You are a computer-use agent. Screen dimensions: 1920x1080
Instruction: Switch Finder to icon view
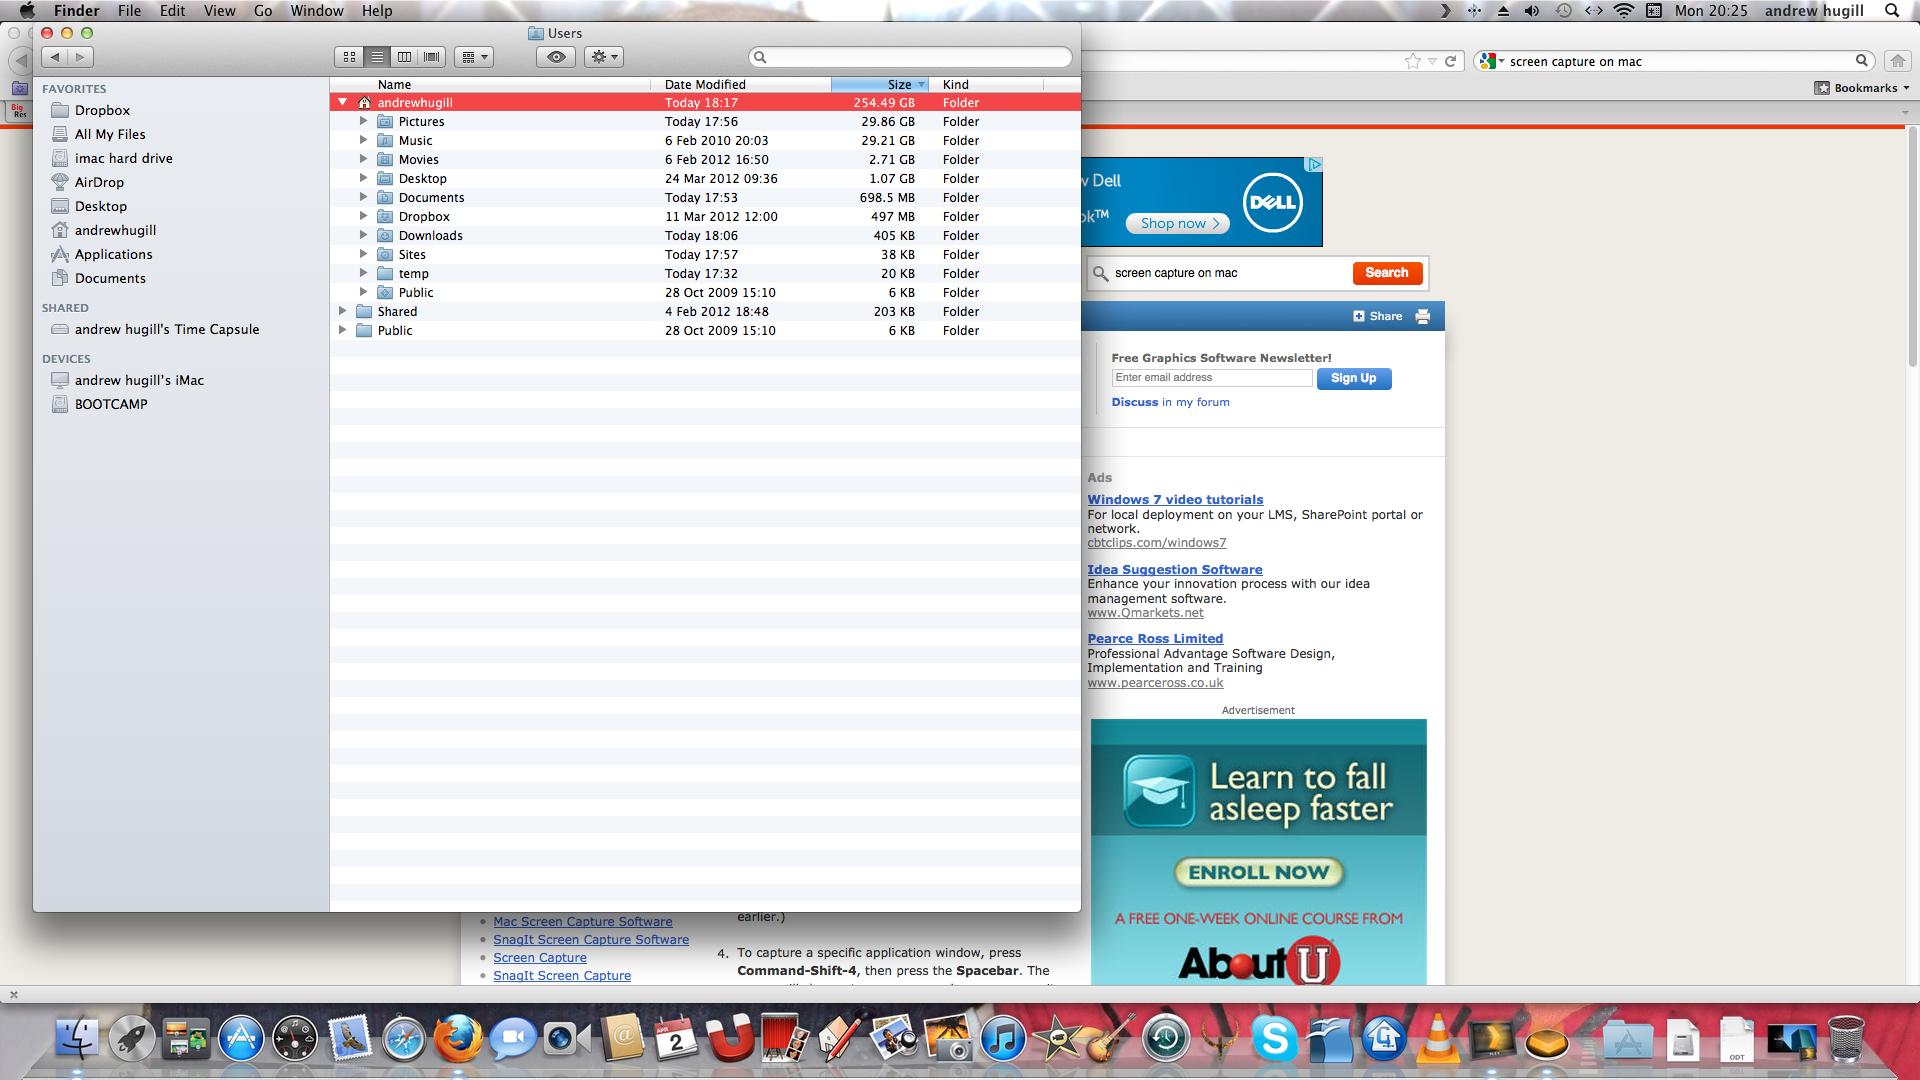click(x=349, y=57)
